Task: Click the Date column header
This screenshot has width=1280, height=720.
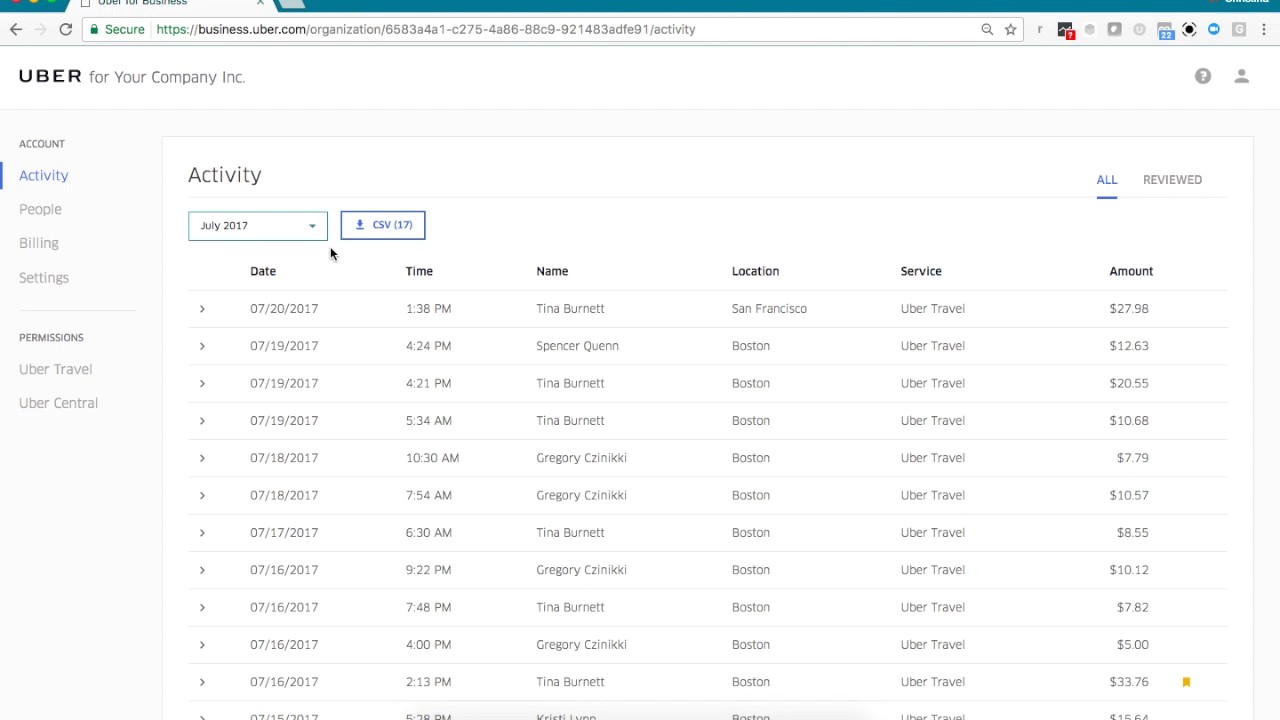Action: click(263, 271)
